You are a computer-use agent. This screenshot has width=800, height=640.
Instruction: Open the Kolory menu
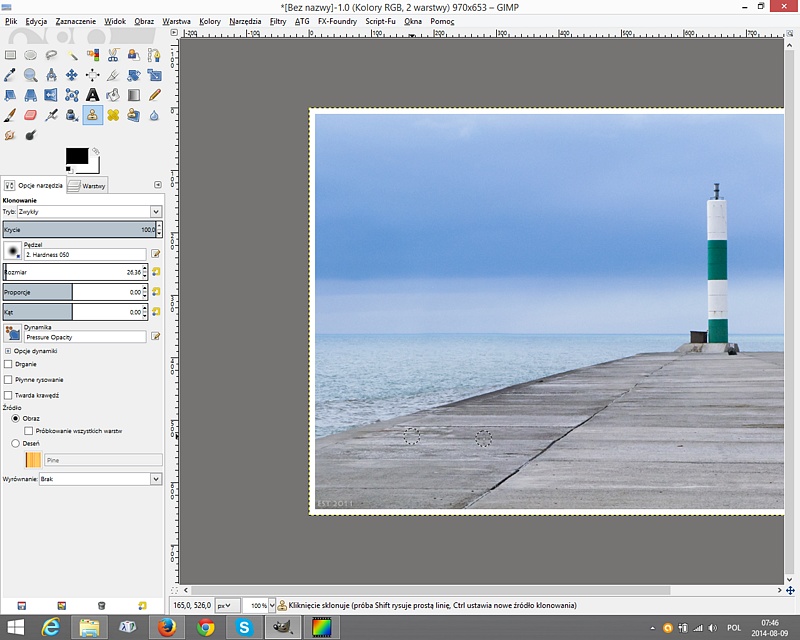click(210, 21)
